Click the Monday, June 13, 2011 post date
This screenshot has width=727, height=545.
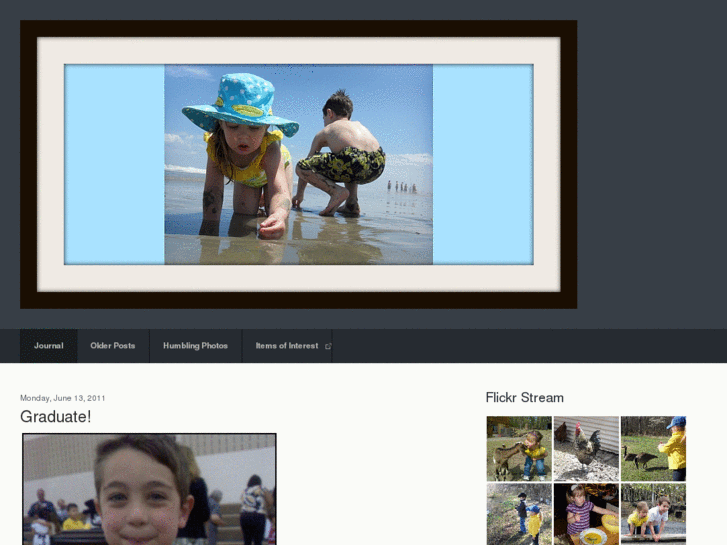point(62,398)
